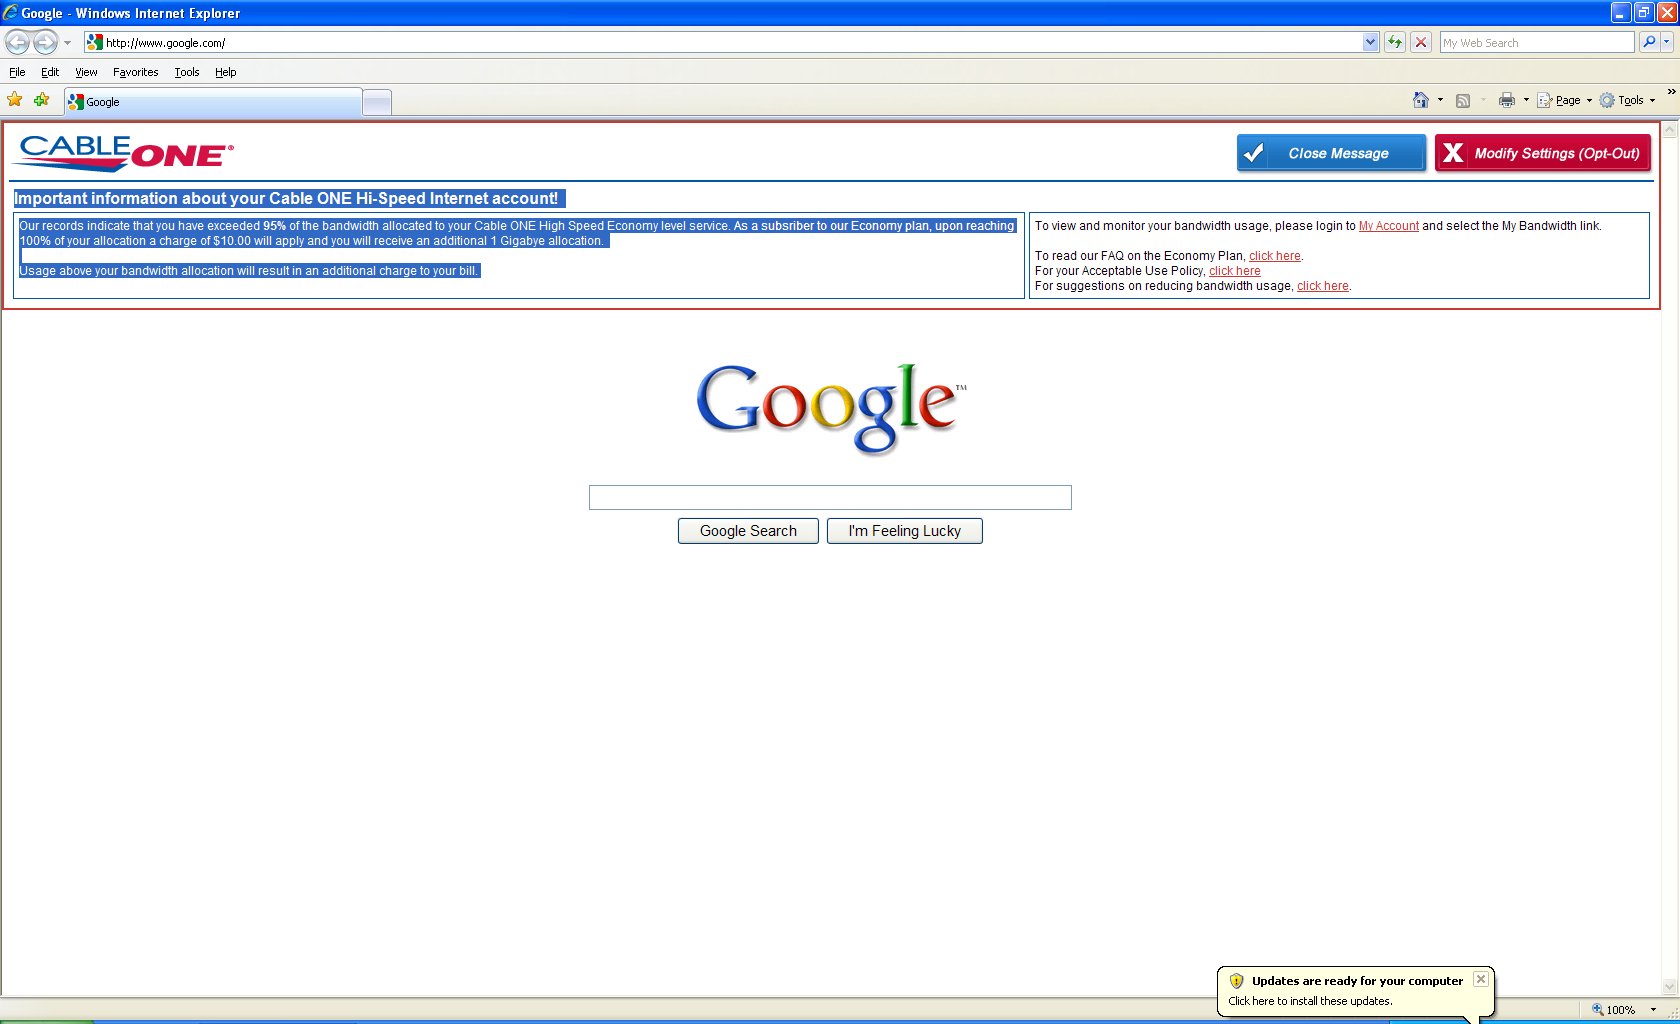Screen dimensions: 1680x1024
Task: Click the vertical scrollbar down arrow
Action: 1669,987
